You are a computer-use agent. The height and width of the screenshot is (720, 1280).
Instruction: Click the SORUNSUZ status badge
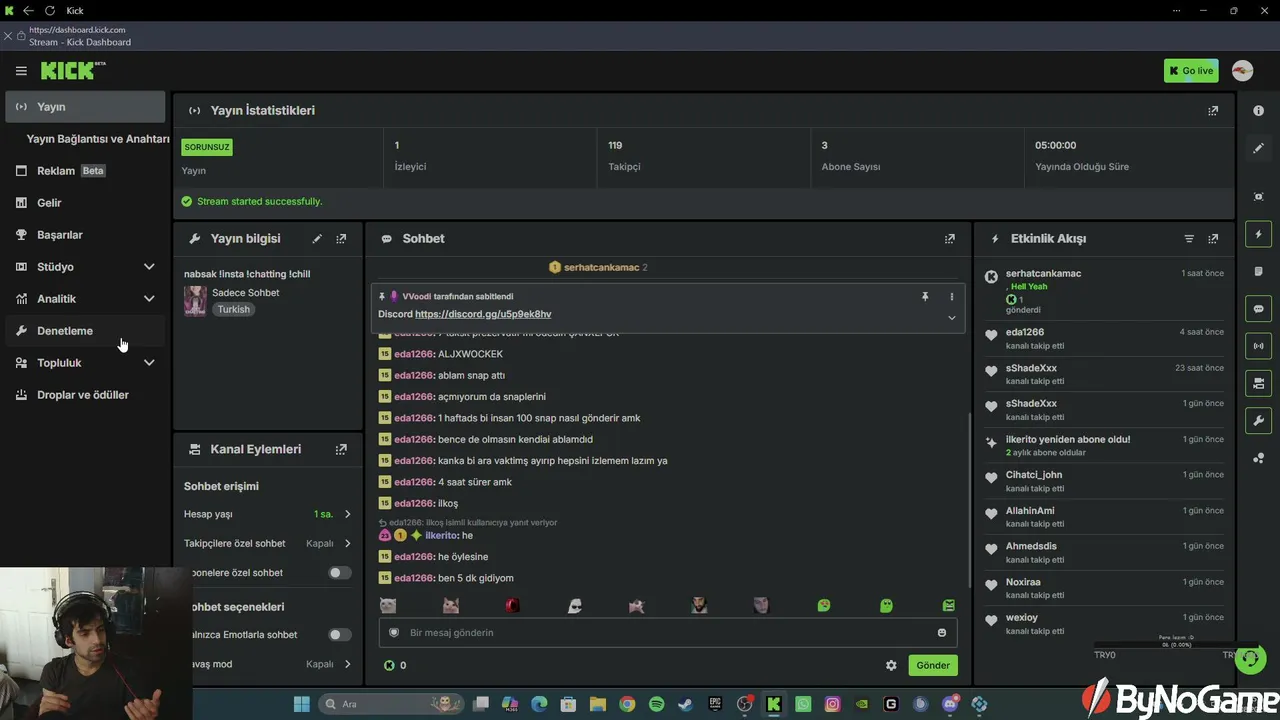207,147
